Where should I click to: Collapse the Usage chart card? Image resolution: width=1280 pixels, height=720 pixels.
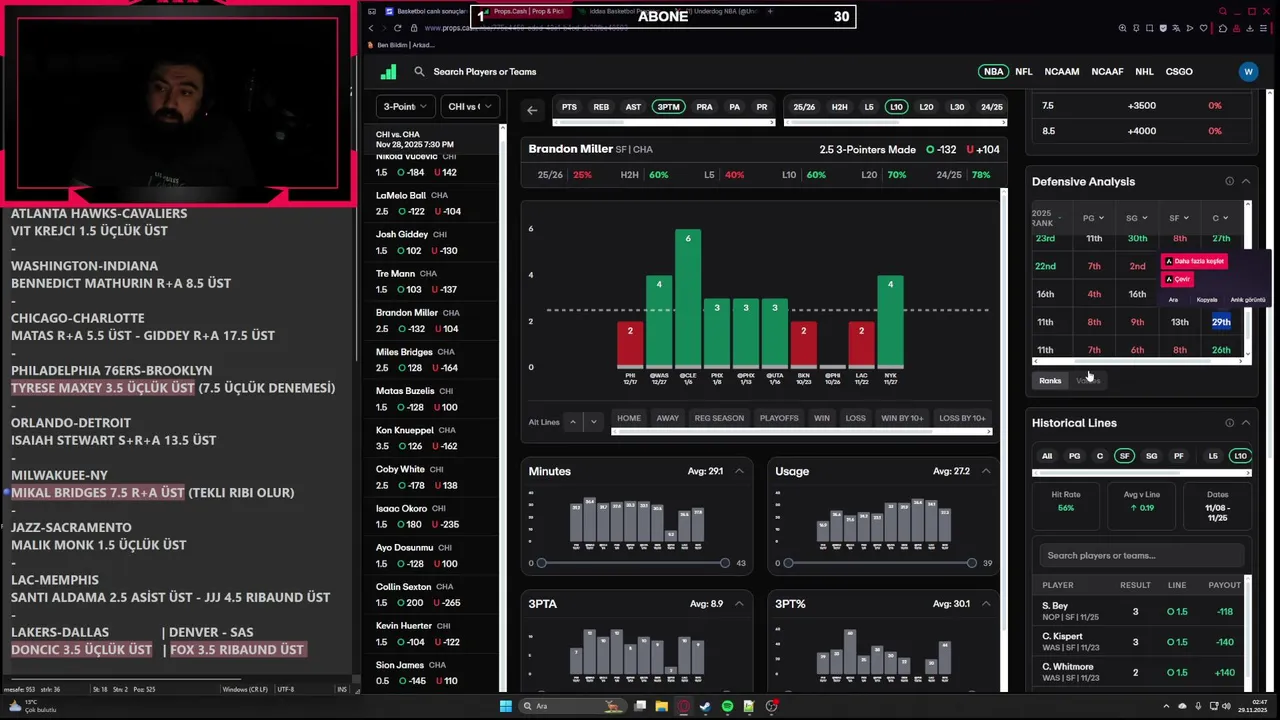tap(985, 471)
